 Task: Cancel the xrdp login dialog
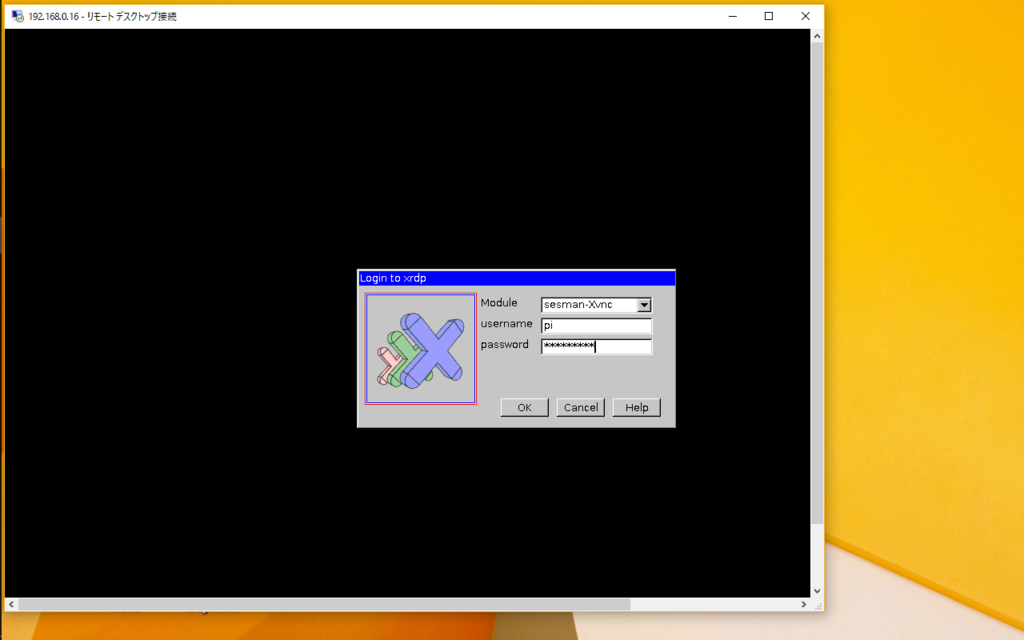pos(581,408)
